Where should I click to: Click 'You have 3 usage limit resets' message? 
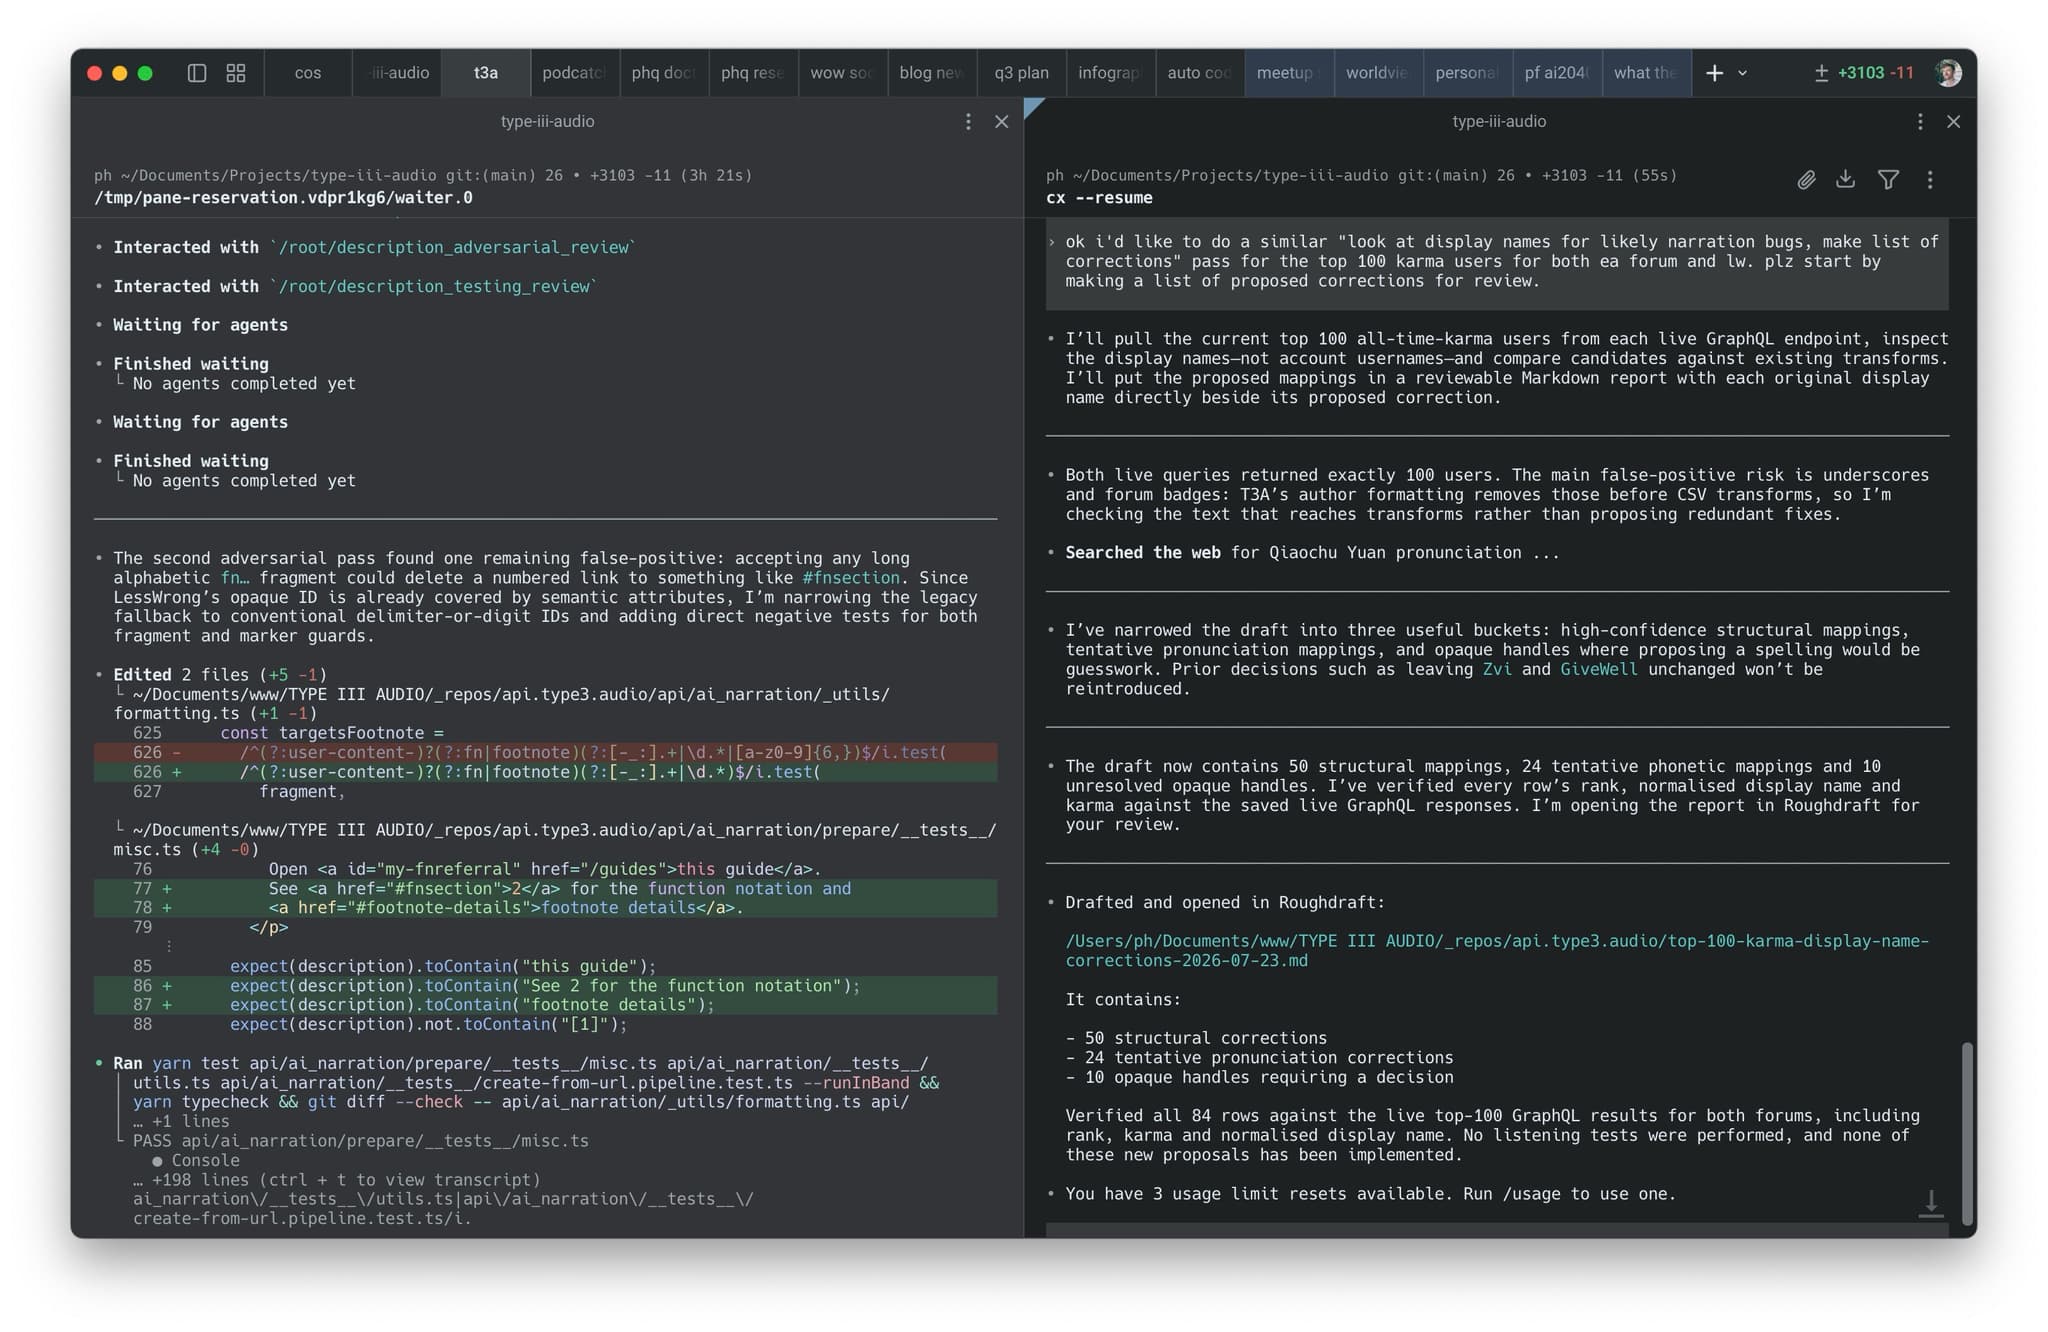tap(1370, 1194)
